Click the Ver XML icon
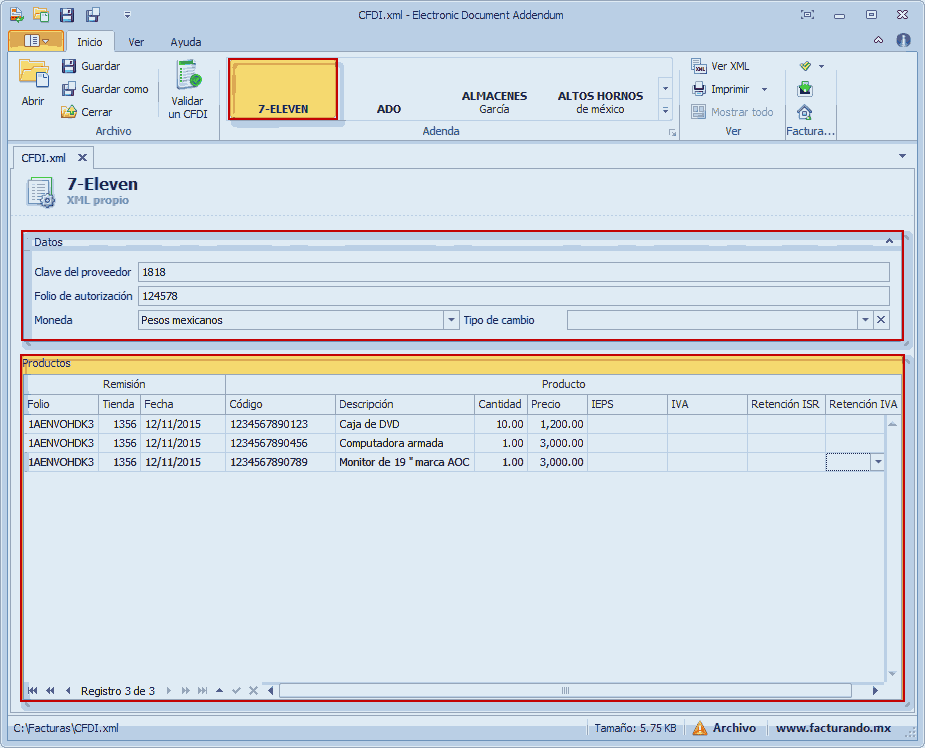 click(699, 66)
